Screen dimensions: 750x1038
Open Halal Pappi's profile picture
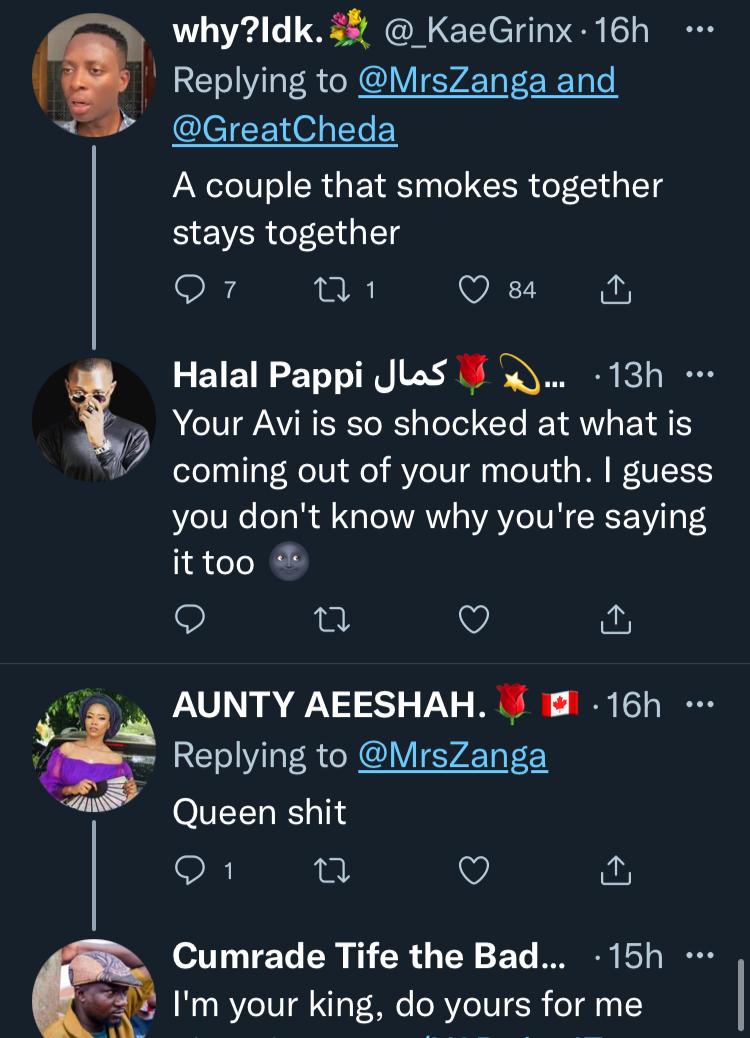coord(94,419)
